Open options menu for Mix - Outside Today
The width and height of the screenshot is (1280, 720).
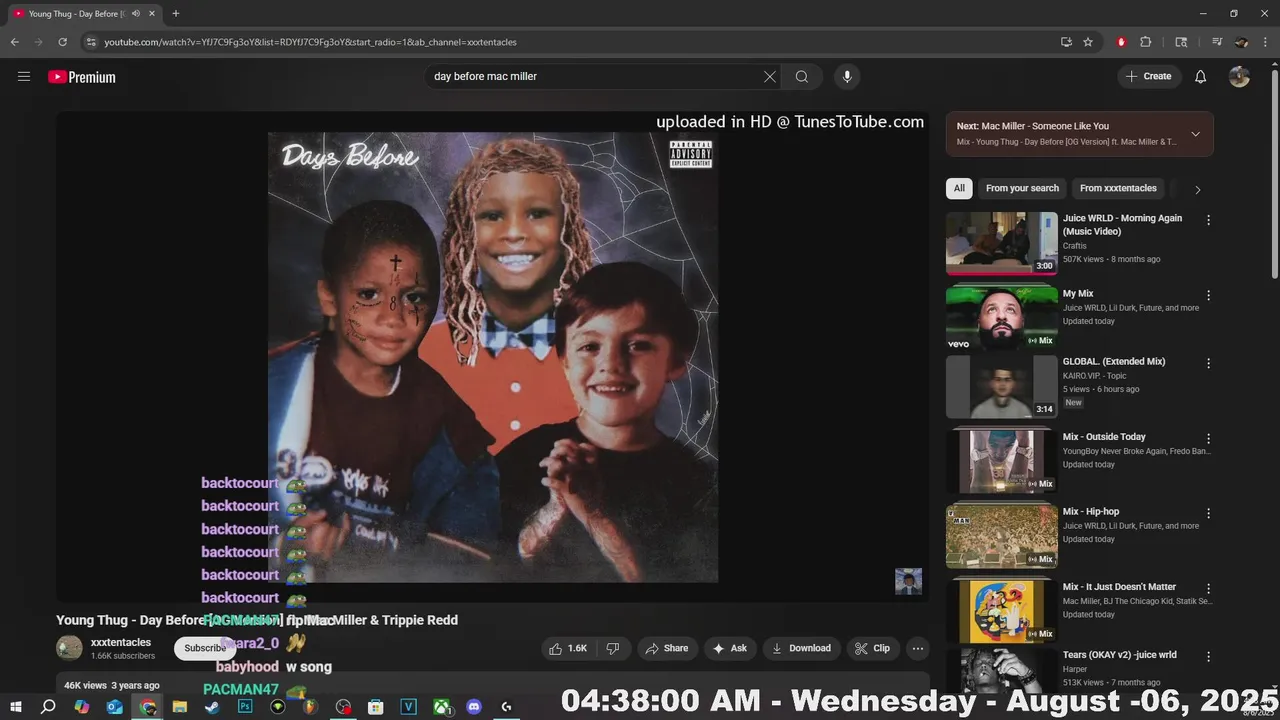coord(1208,438)
